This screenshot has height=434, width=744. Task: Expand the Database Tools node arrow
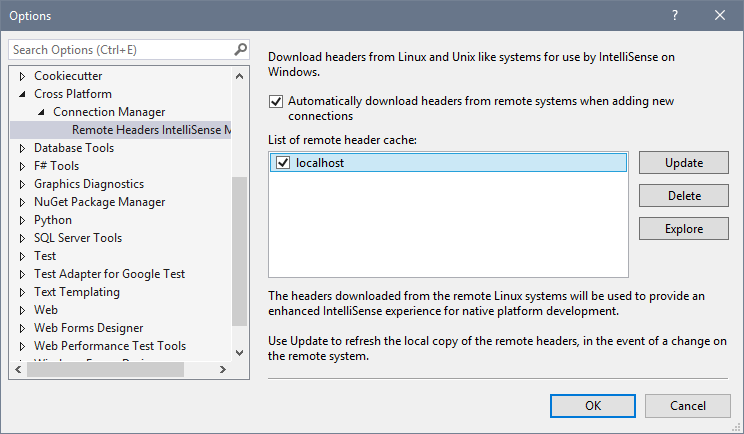click(22, 148)
